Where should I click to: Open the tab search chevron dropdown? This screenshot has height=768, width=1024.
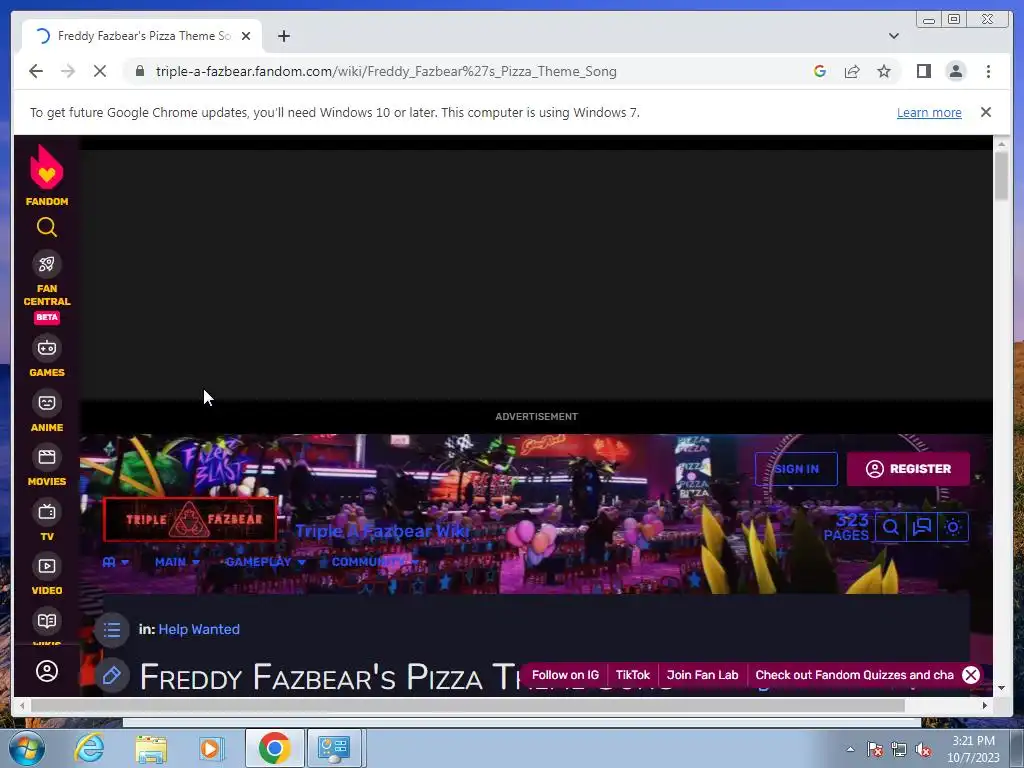[893, 36]
